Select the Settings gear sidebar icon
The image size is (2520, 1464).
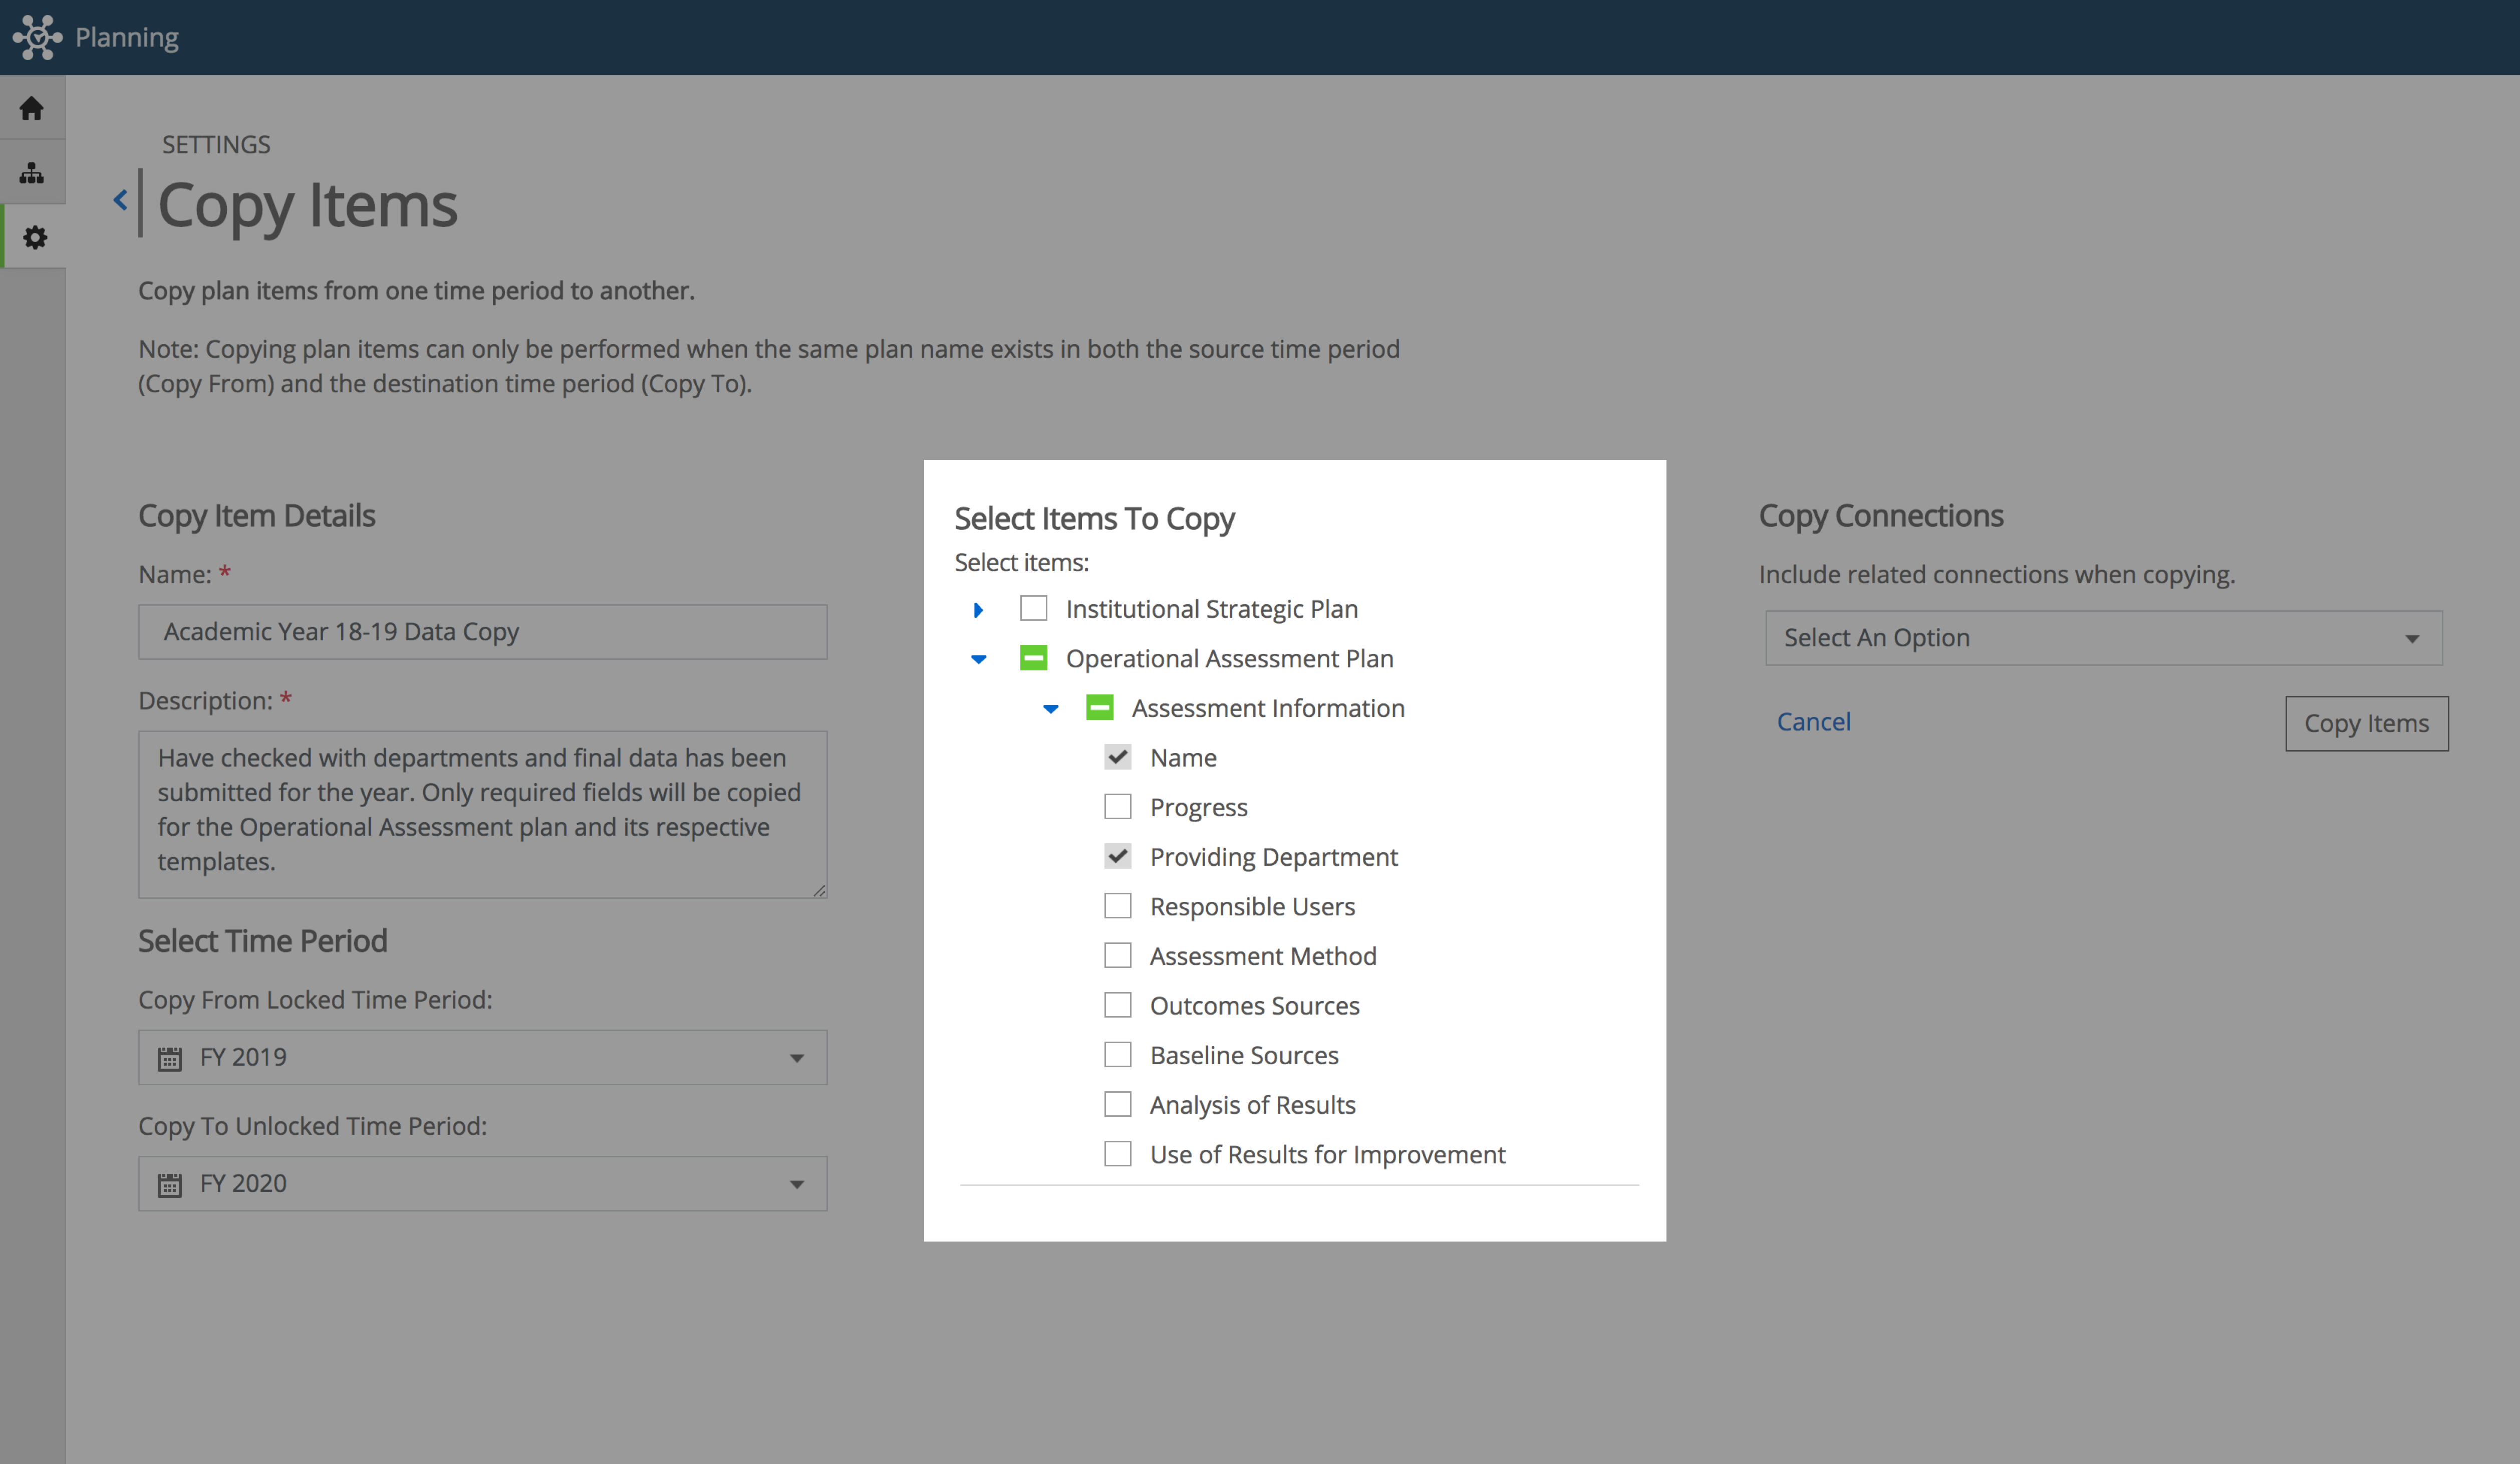tap(35, 237)
